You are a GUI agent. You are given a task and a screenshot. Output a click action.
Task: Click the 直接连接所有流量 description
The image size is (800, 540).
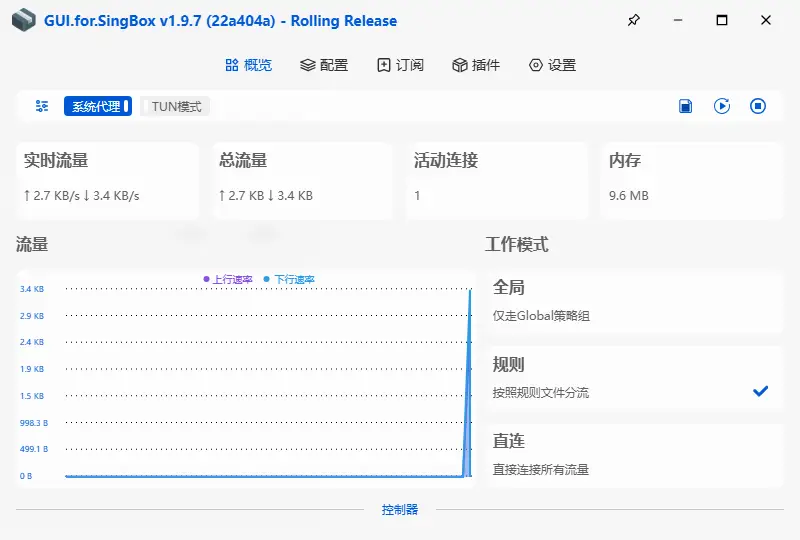(541, 470)
